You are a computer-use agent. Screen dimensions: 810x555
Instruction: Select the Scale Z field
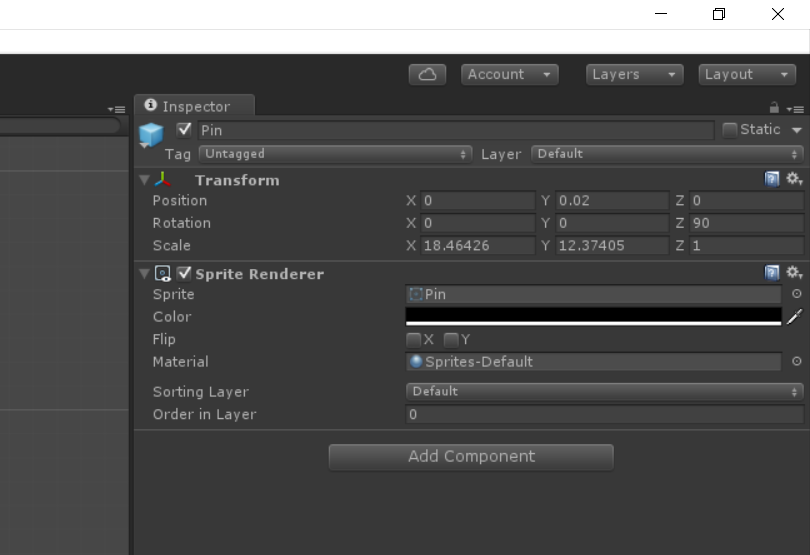746,245
